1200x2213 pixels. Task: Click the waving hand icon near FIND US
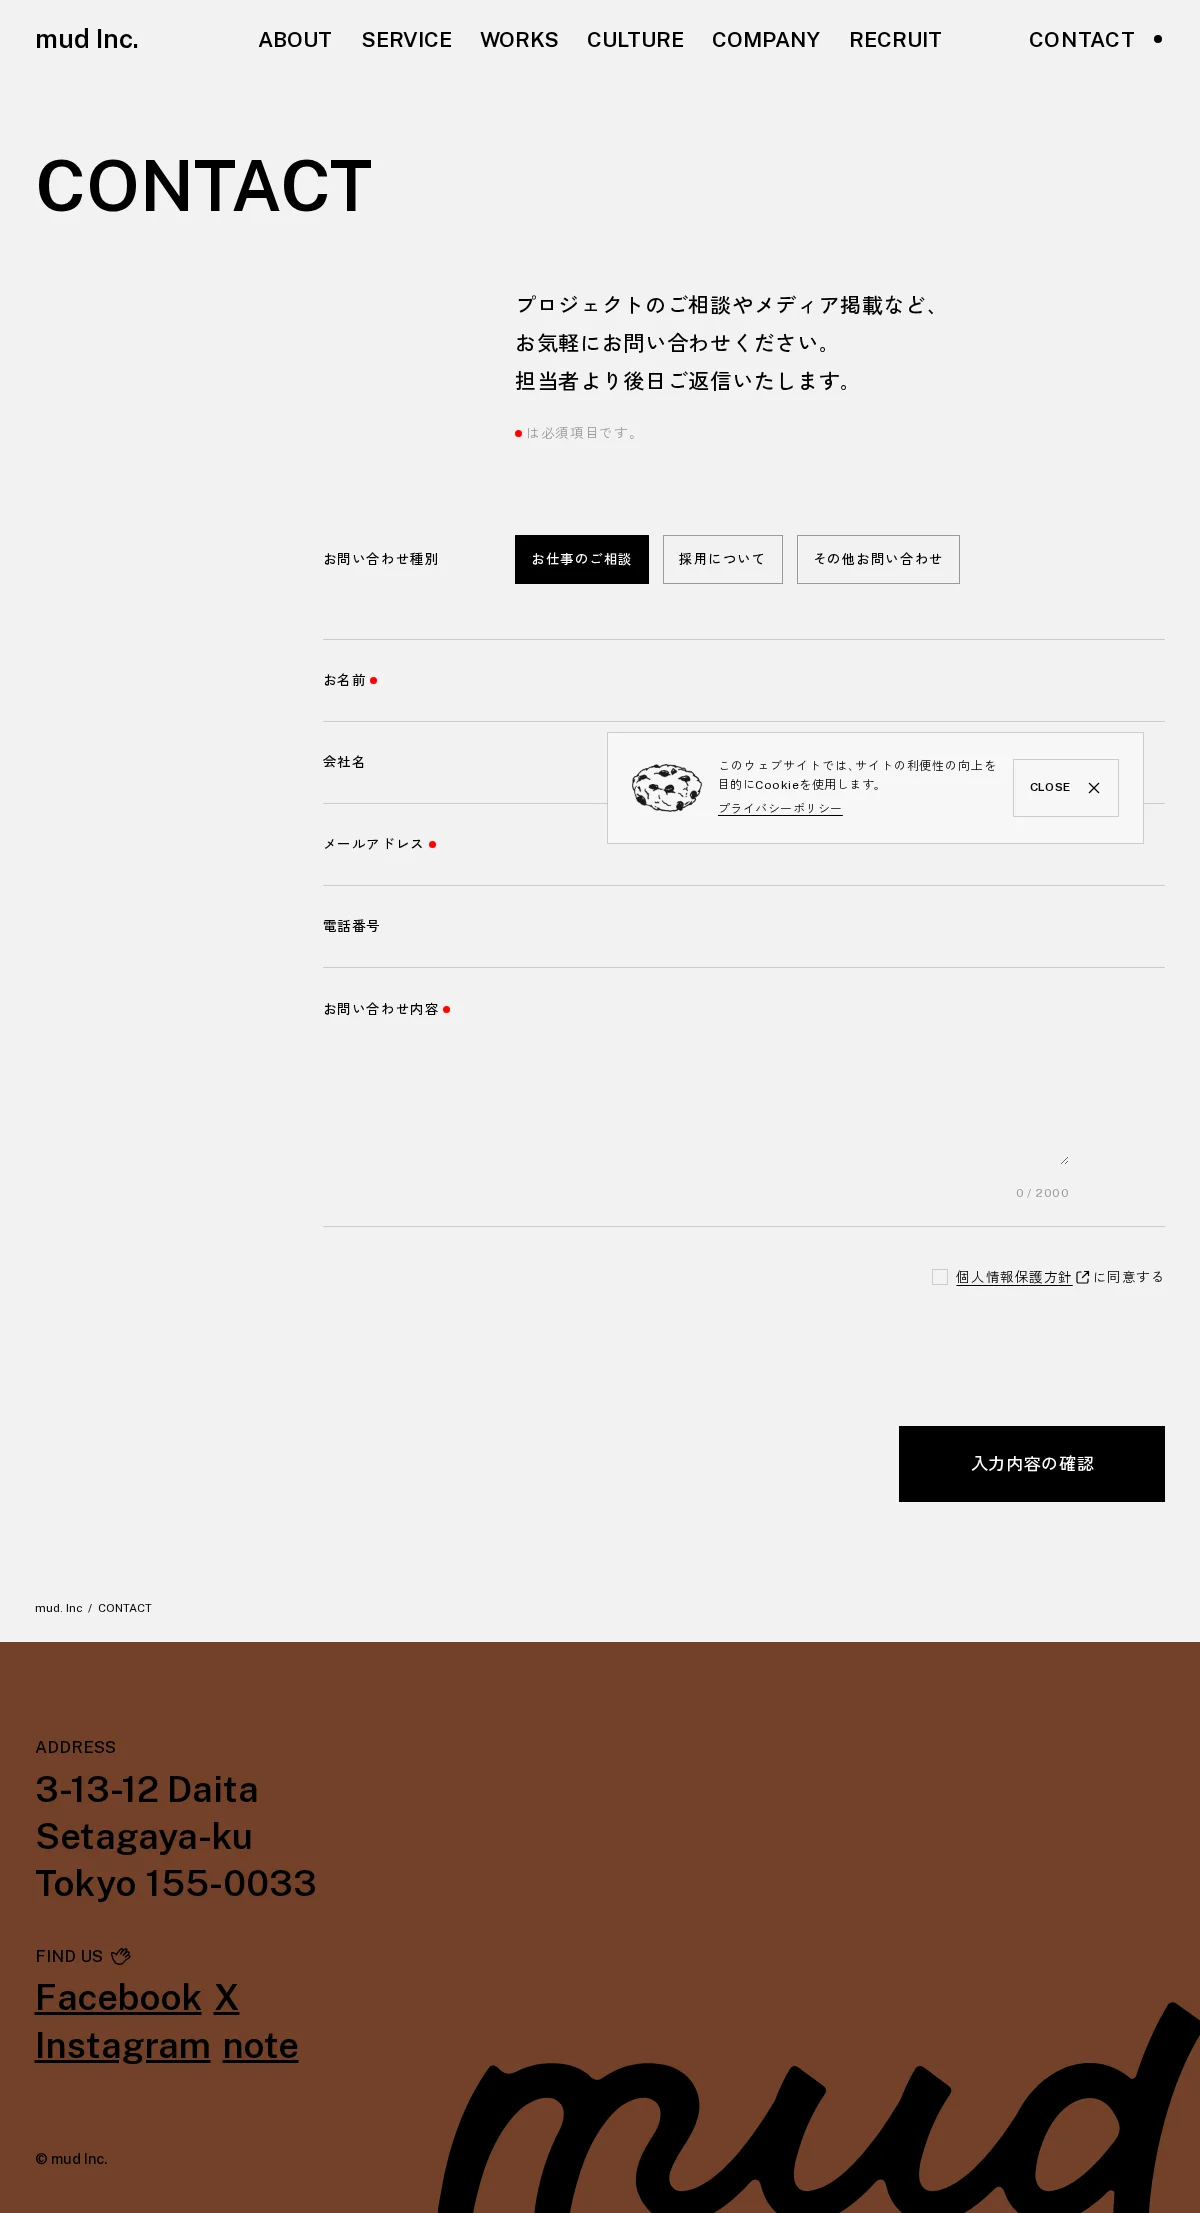pos(121,1956)
